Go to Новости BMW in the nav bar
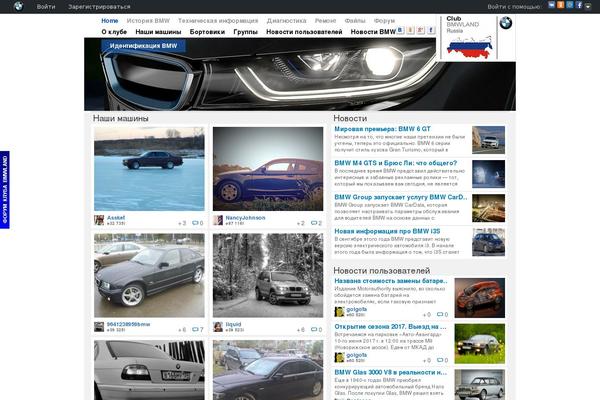Screen dimensions: 600x400 373,32
